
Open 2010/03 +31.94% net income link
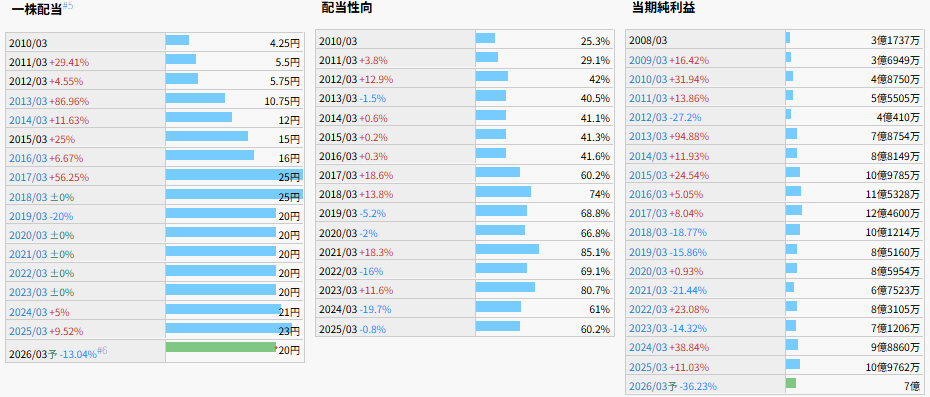[x=648, y=79]
